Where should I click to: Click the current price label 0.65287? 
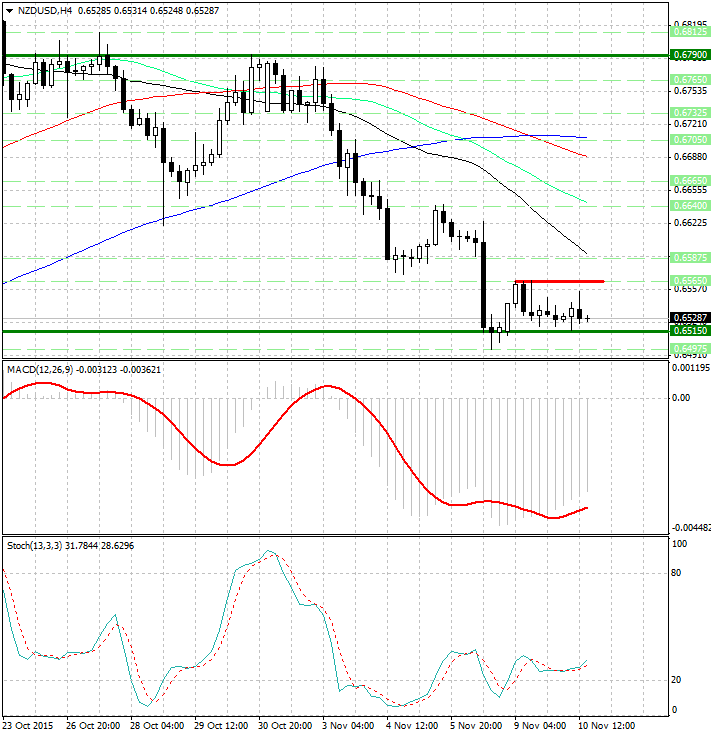click(690, 318)
